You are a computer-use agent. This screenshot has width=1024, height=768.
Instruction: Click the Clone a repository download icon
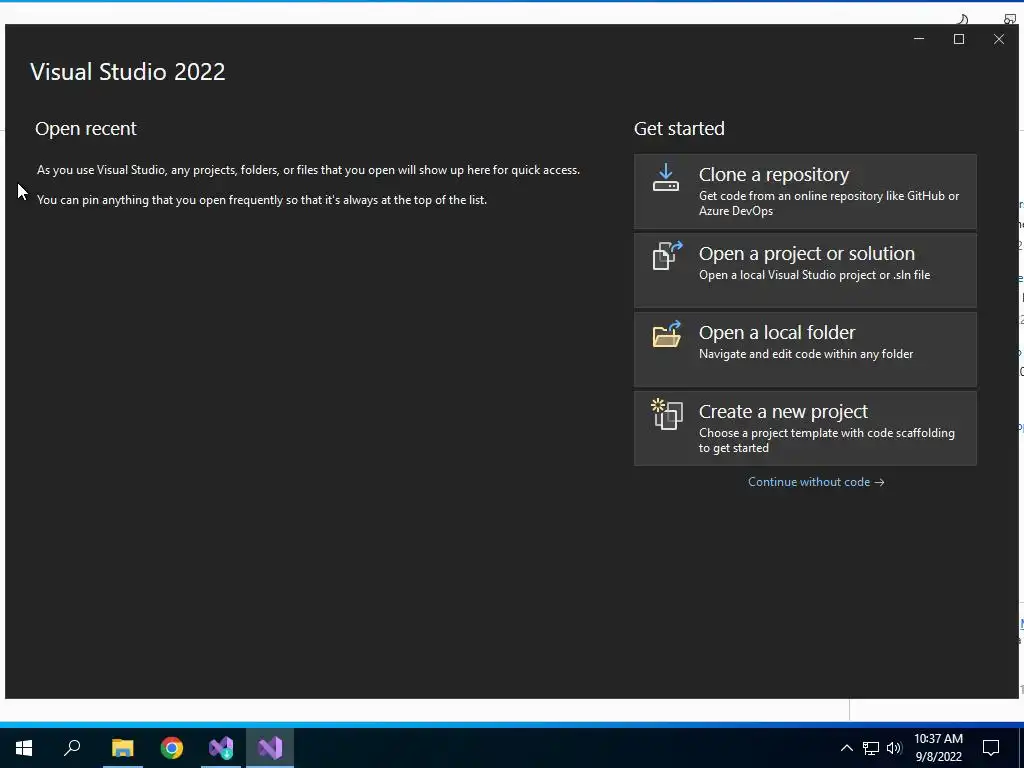pyautogui.click(x=665, y=178)
